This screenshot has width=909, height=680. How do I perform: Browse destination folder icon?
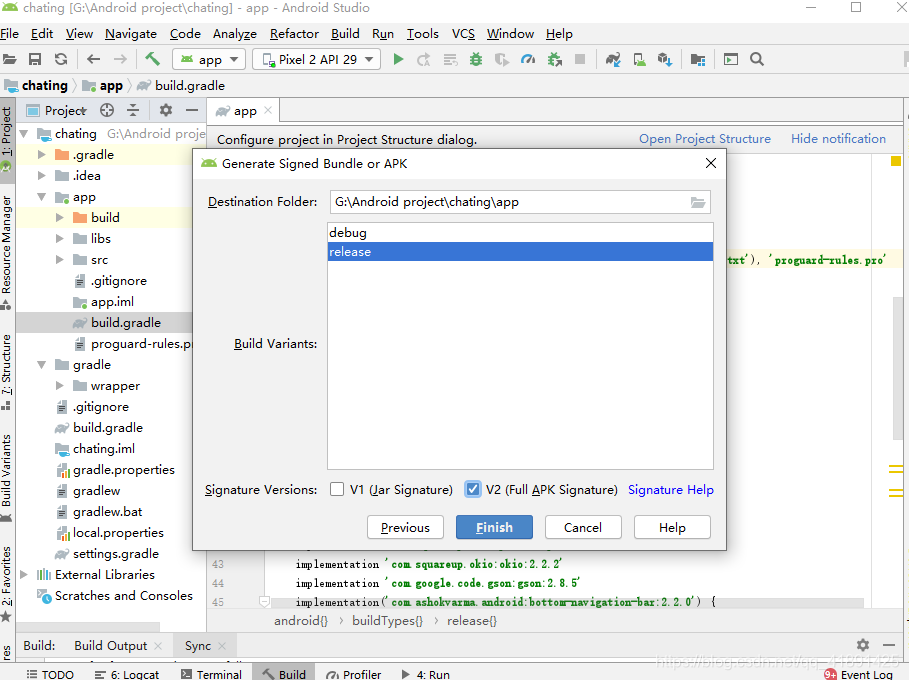tap(698, 202)
